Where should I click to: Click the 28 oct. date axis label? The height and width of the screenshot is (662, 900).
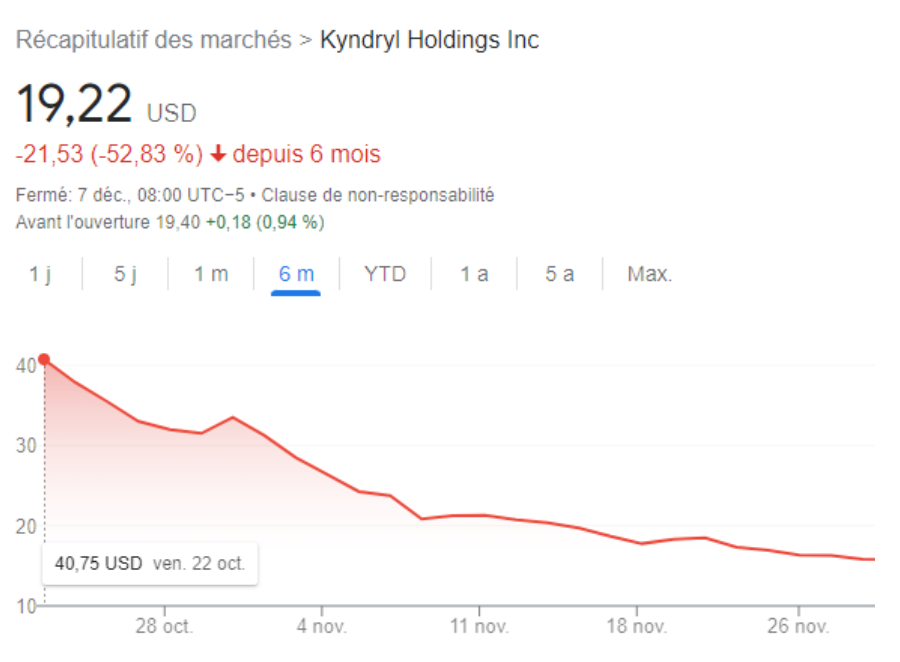tap(164, 627)
